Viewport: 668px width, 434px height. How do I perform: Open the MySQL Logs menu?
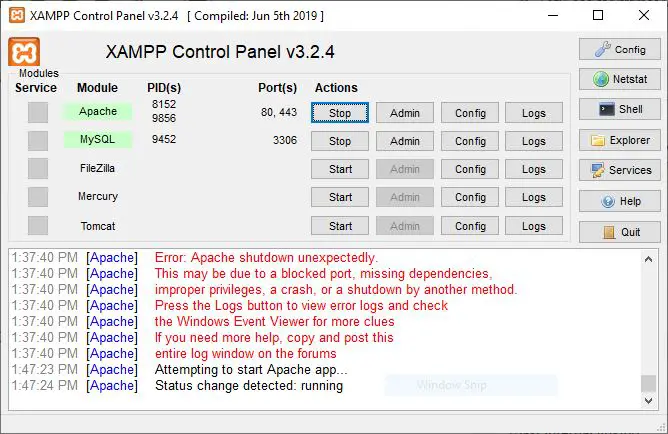(x=534, y=141)
